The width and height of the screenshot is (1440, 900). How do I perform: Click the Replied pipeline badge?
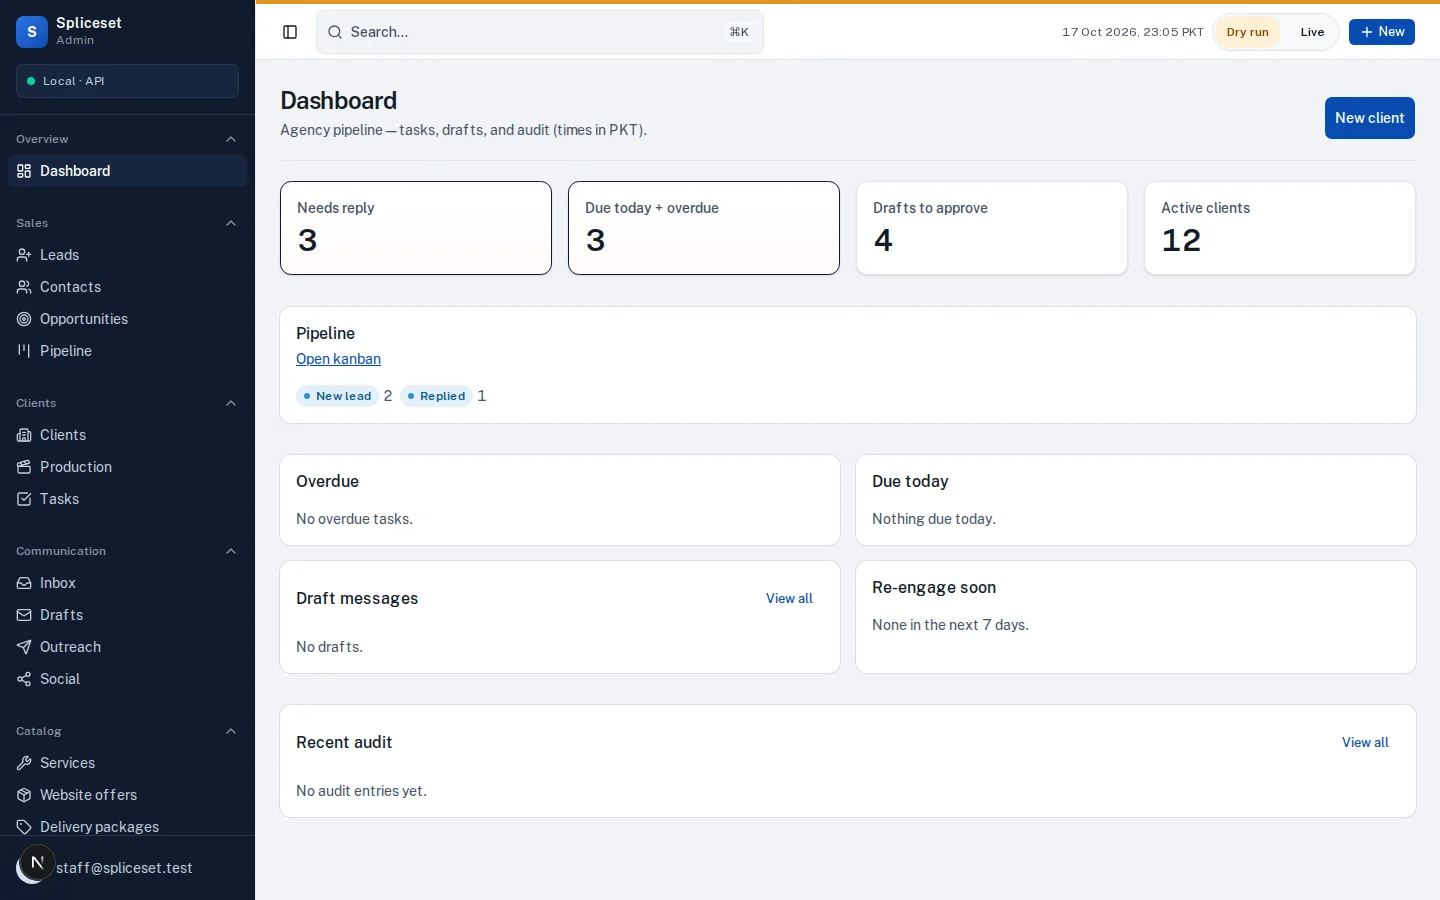pos(436,396)
